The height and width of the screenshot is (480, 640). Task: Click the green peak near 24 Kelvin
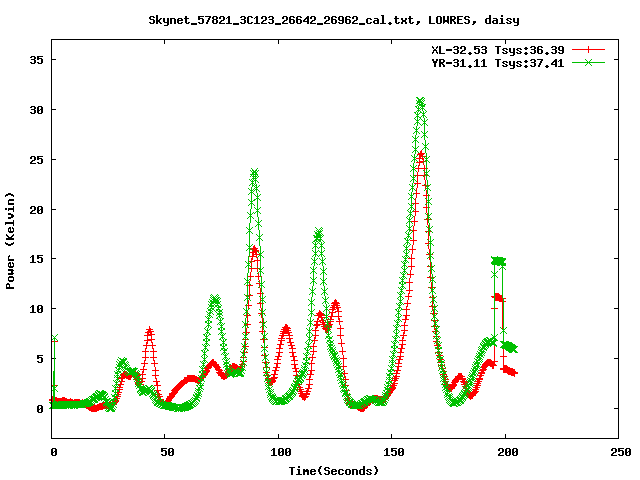click(x=254, y=172)
